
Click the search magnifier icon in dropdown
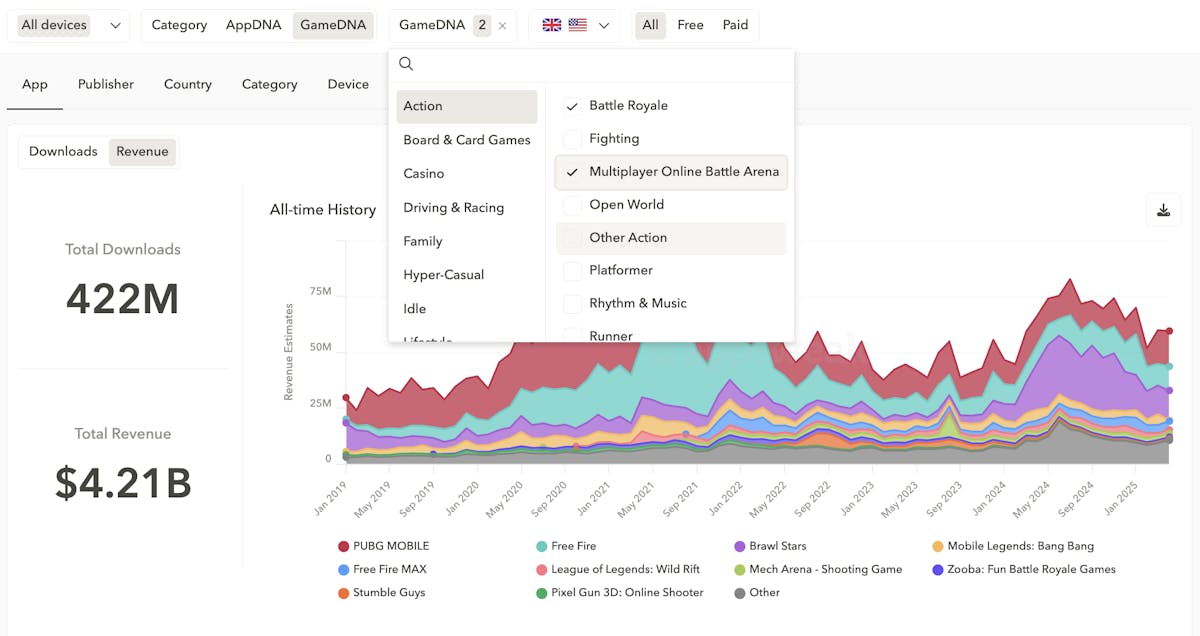pos(406,64)
